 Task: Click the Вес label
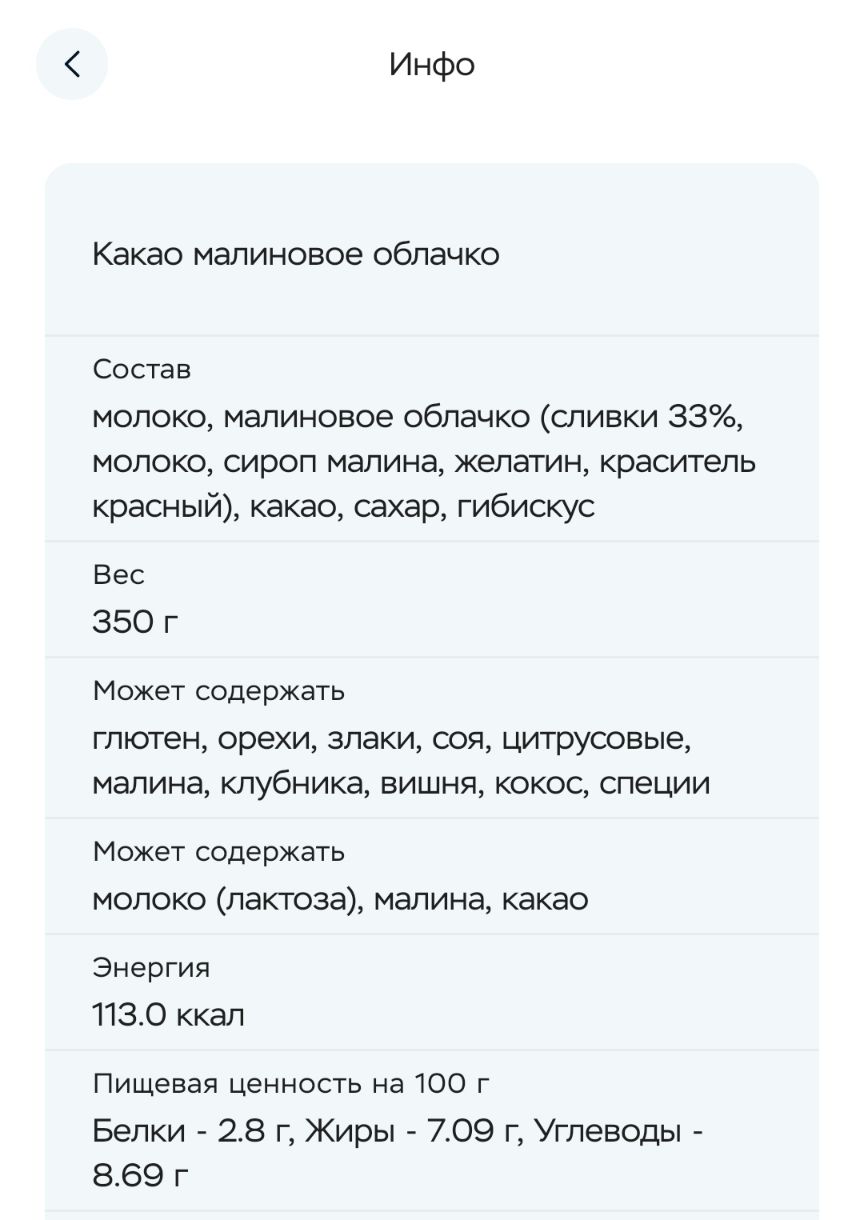pyautogui.click(x=119, y=575)
